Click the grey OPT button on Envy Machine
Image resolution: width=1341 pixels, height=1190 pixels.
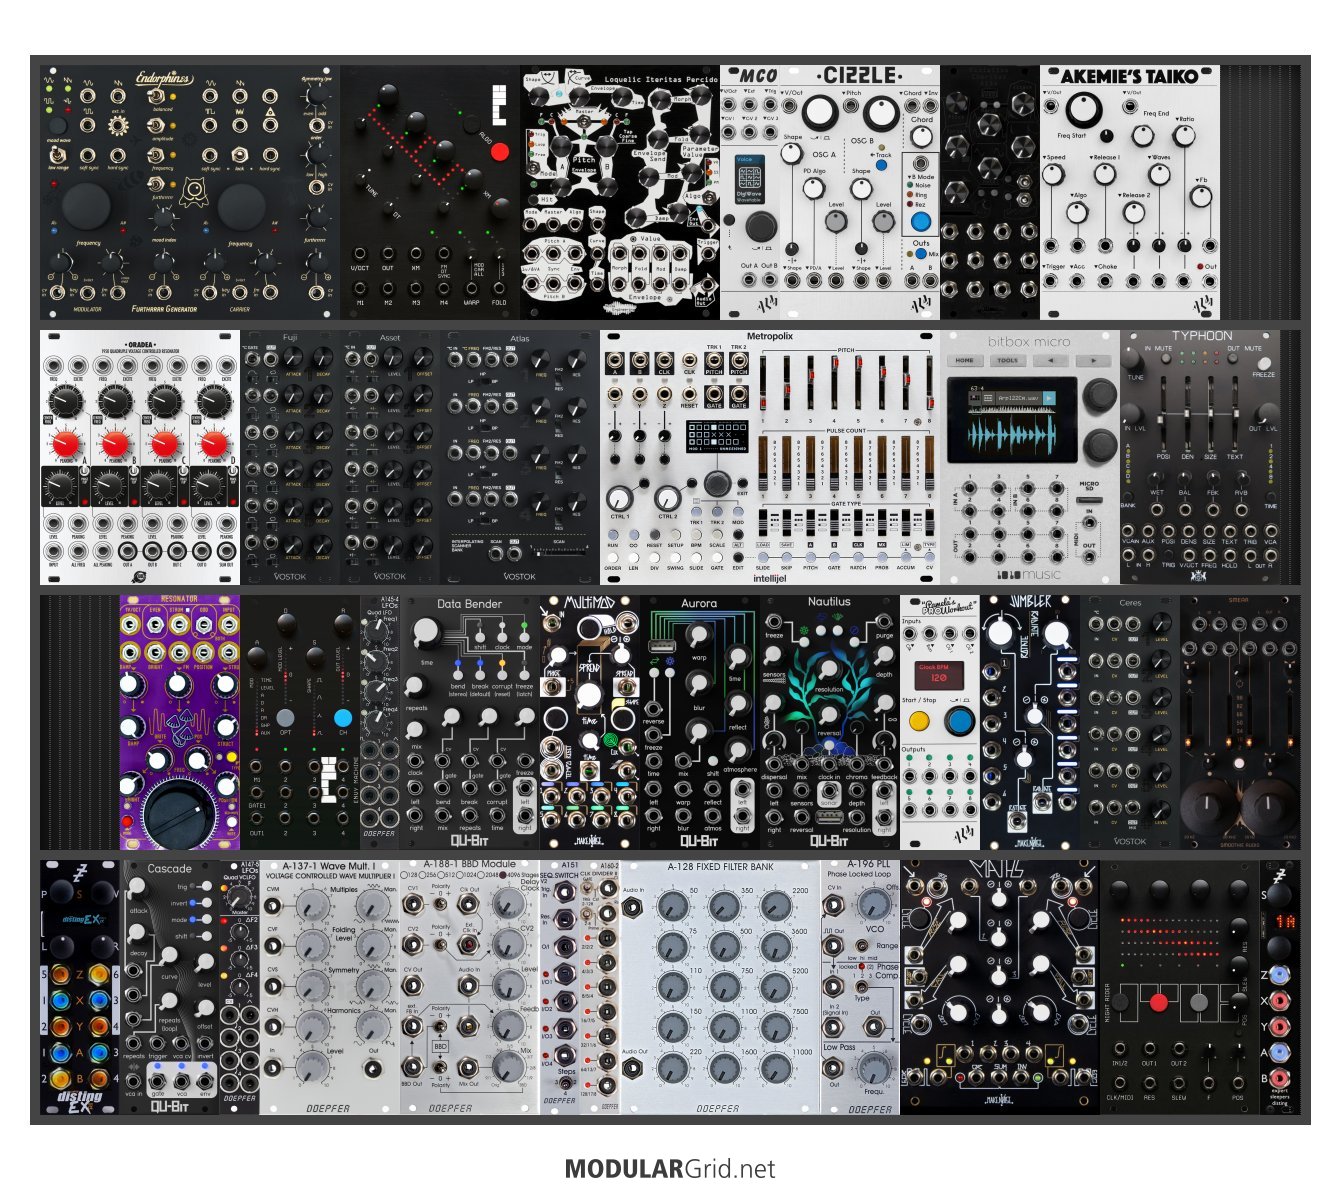(x=286, y=717)
